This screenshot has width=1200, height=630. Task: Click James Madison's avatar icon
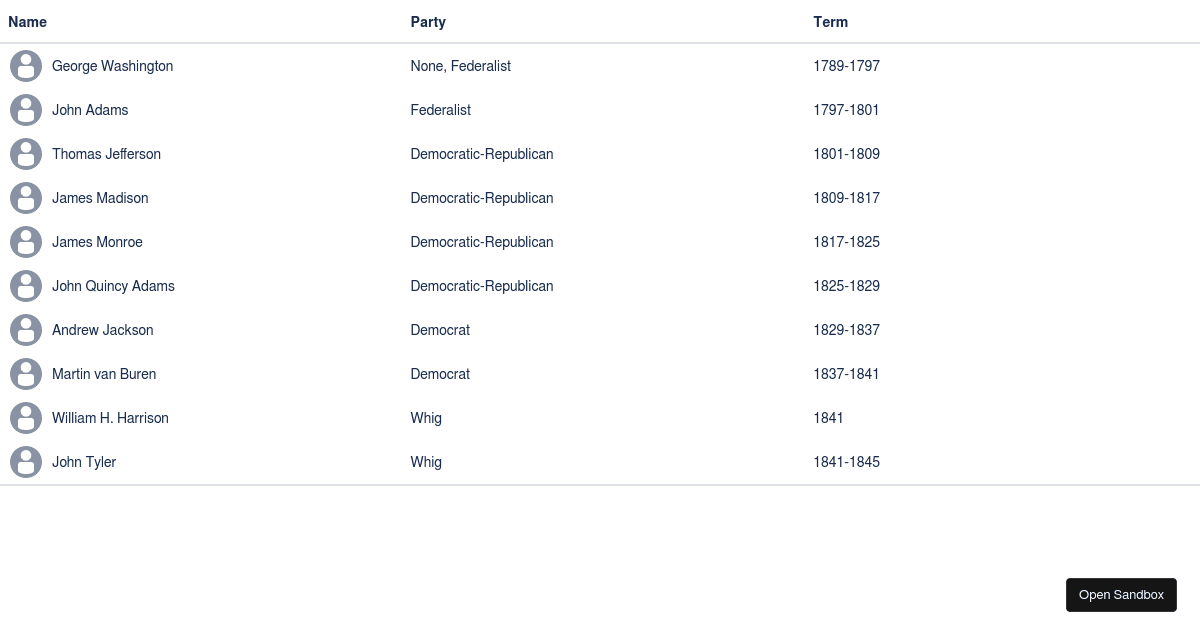tap(26, 198)
